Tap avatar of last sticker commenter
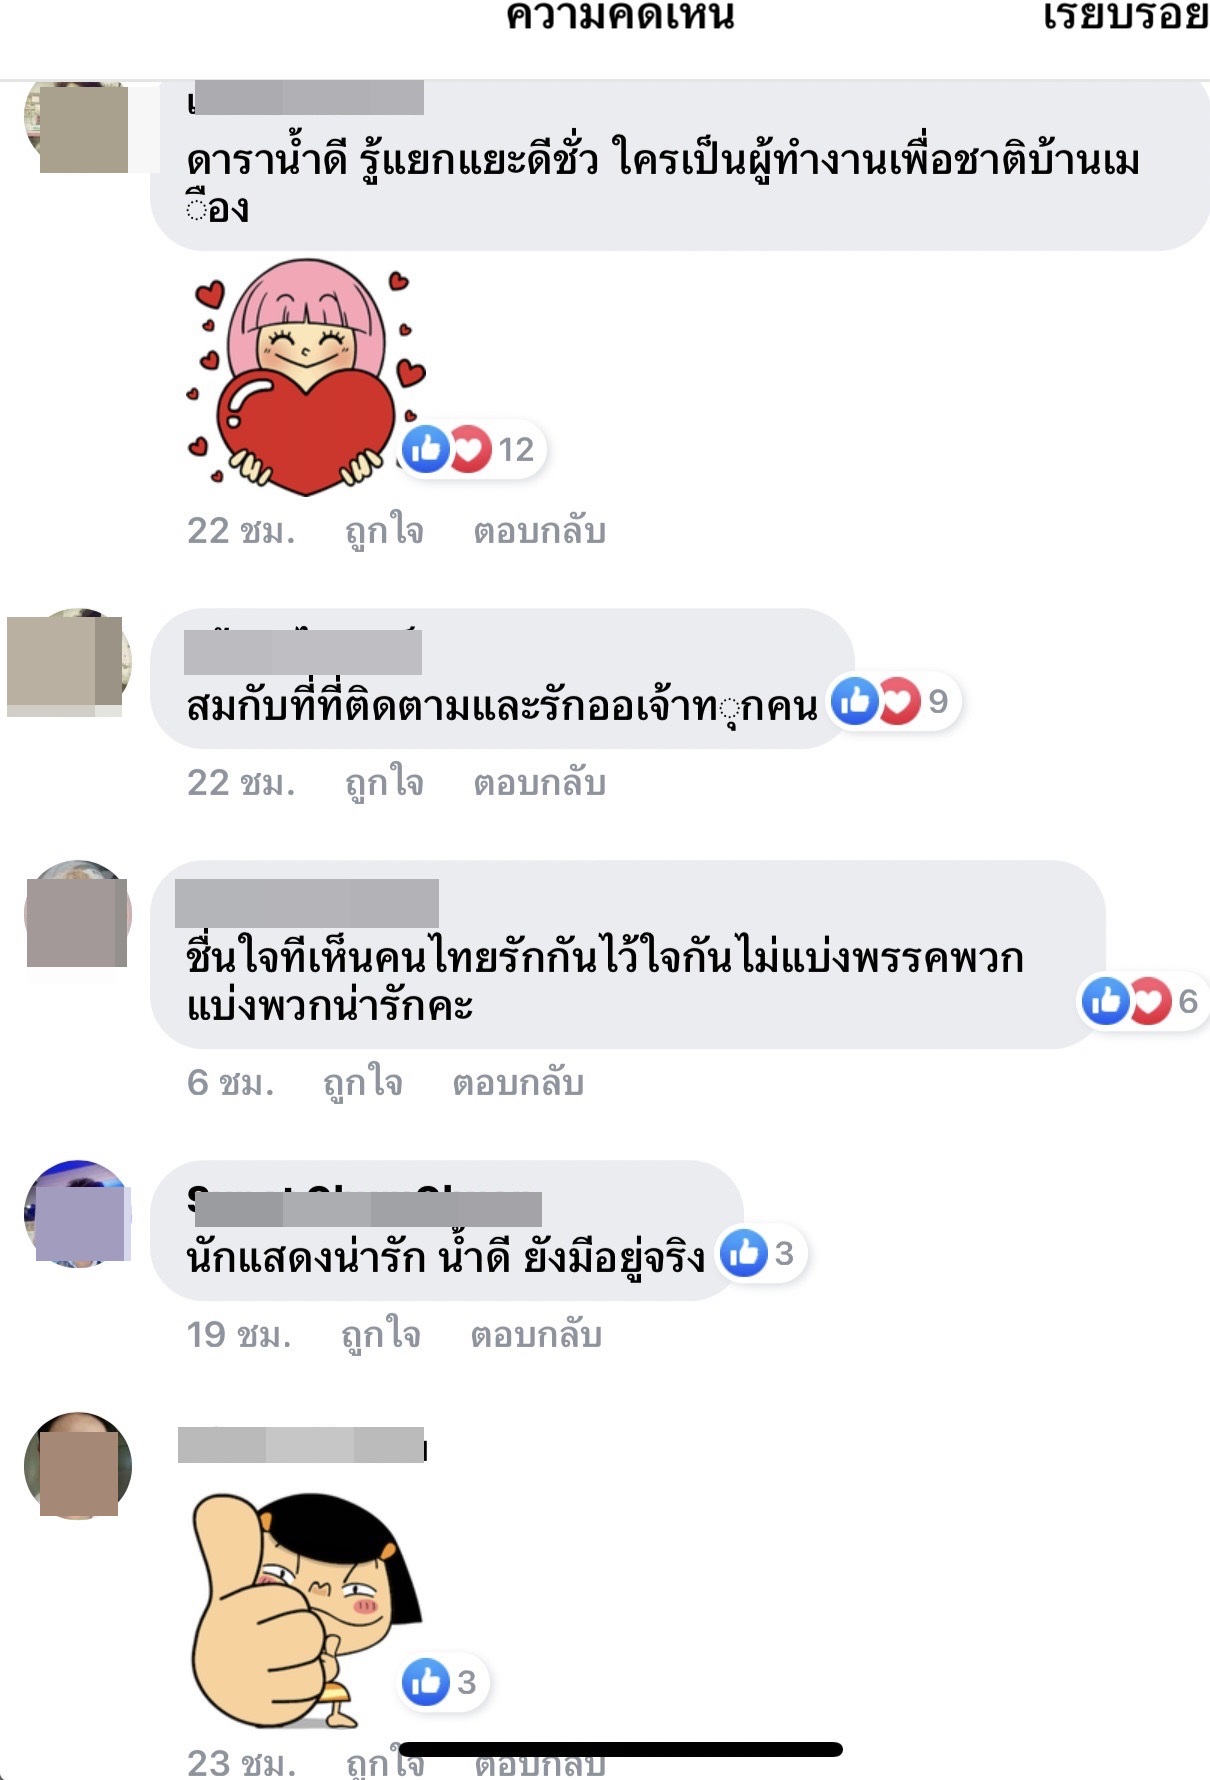Viewport: 1210px width, 1780px height. tap(78, 1465)
